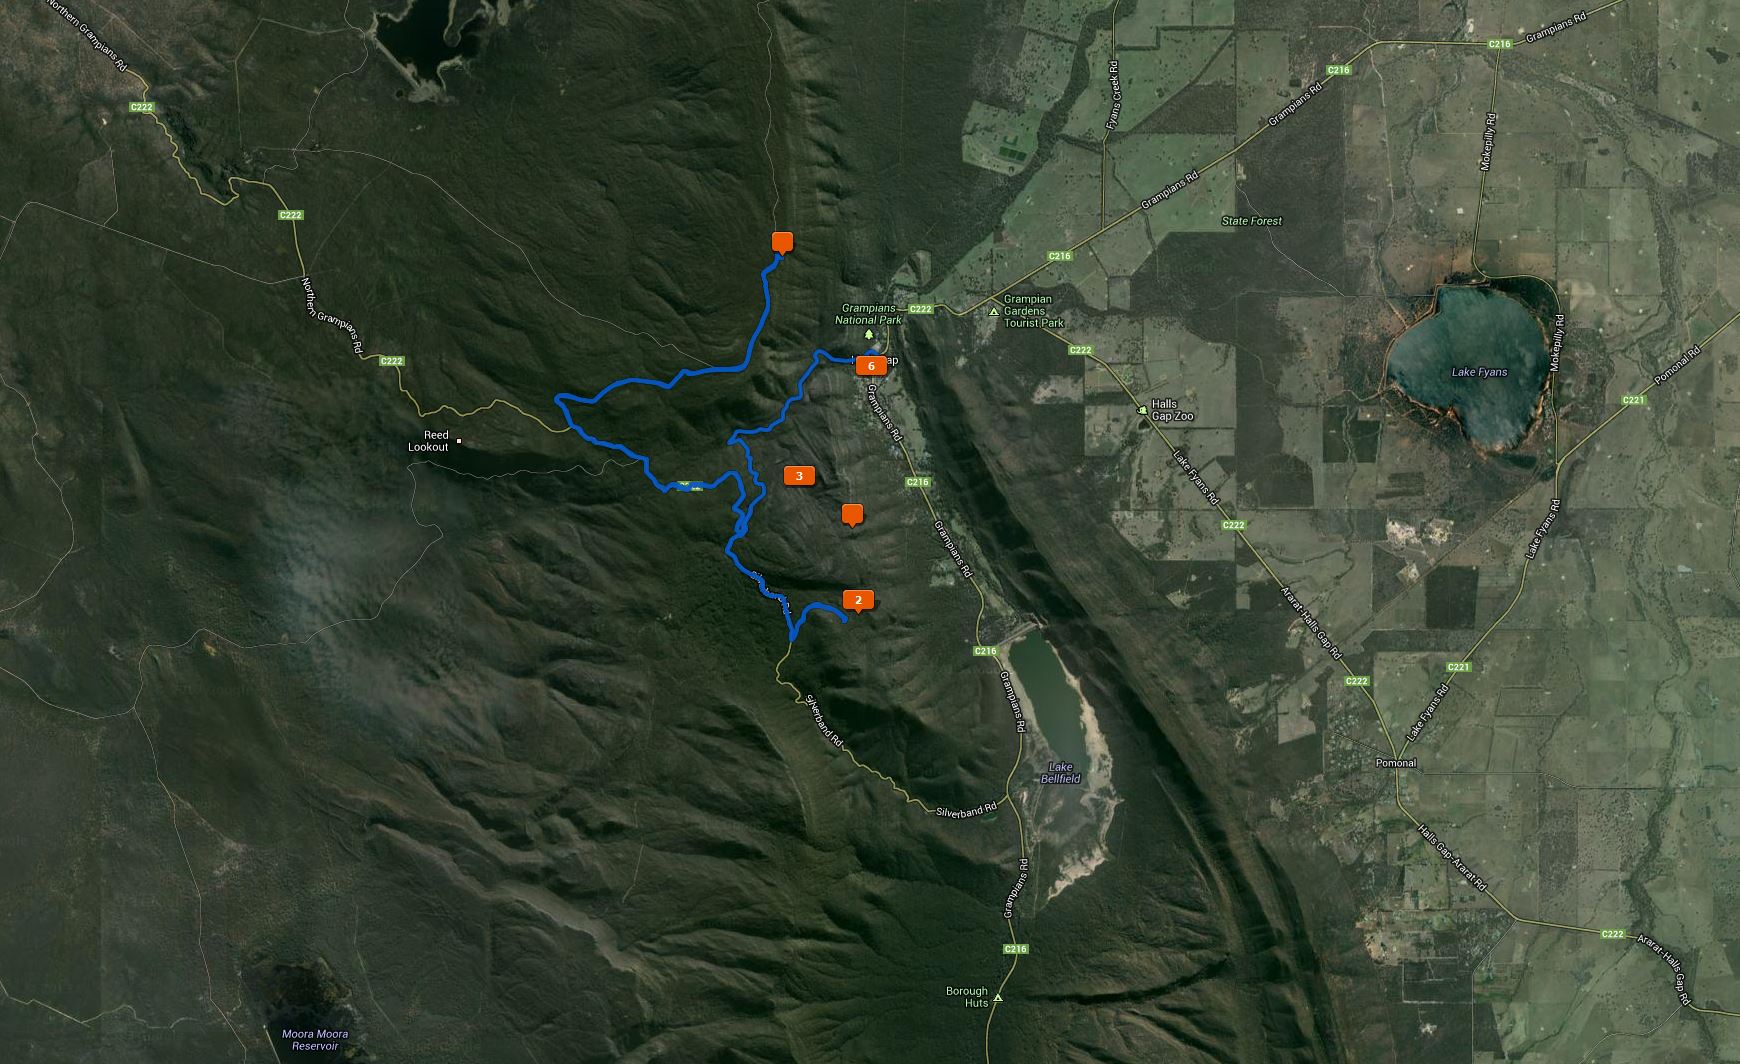Click the Halls Gap Zoo icon
Screen dimensions: 1740x1064
tap(1143, 409)
